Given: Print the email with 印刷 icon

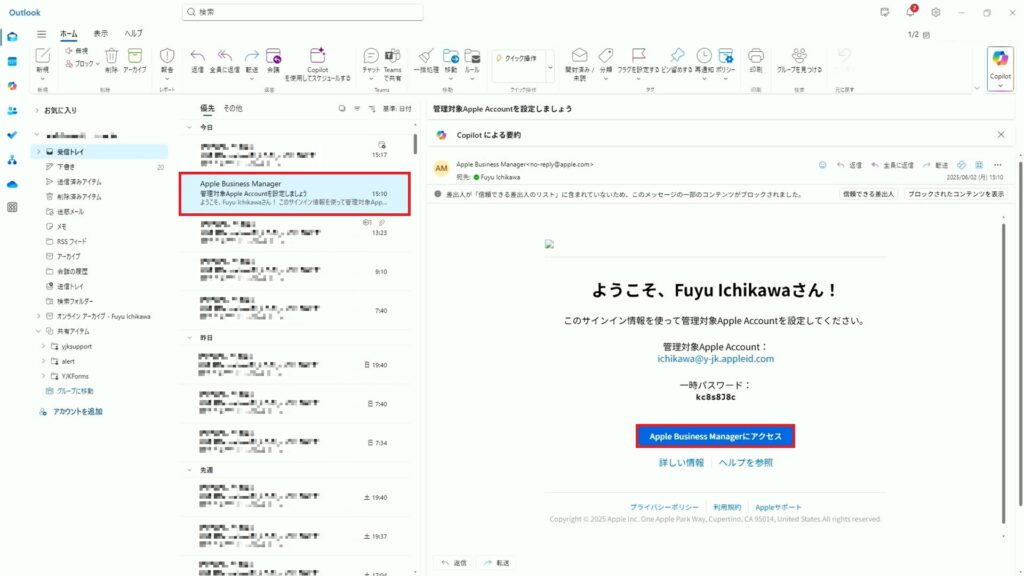Looking at the screenshot, I should click(756, 56).
